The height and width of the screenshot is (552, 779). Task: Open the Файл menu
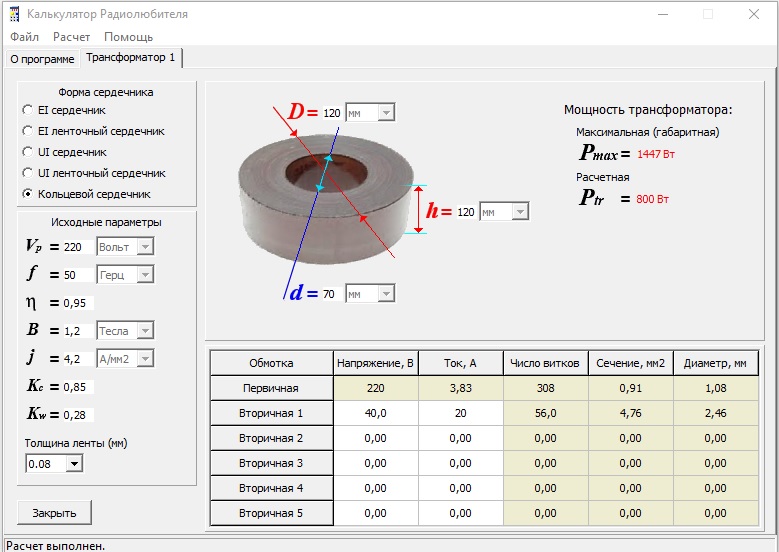25,37
